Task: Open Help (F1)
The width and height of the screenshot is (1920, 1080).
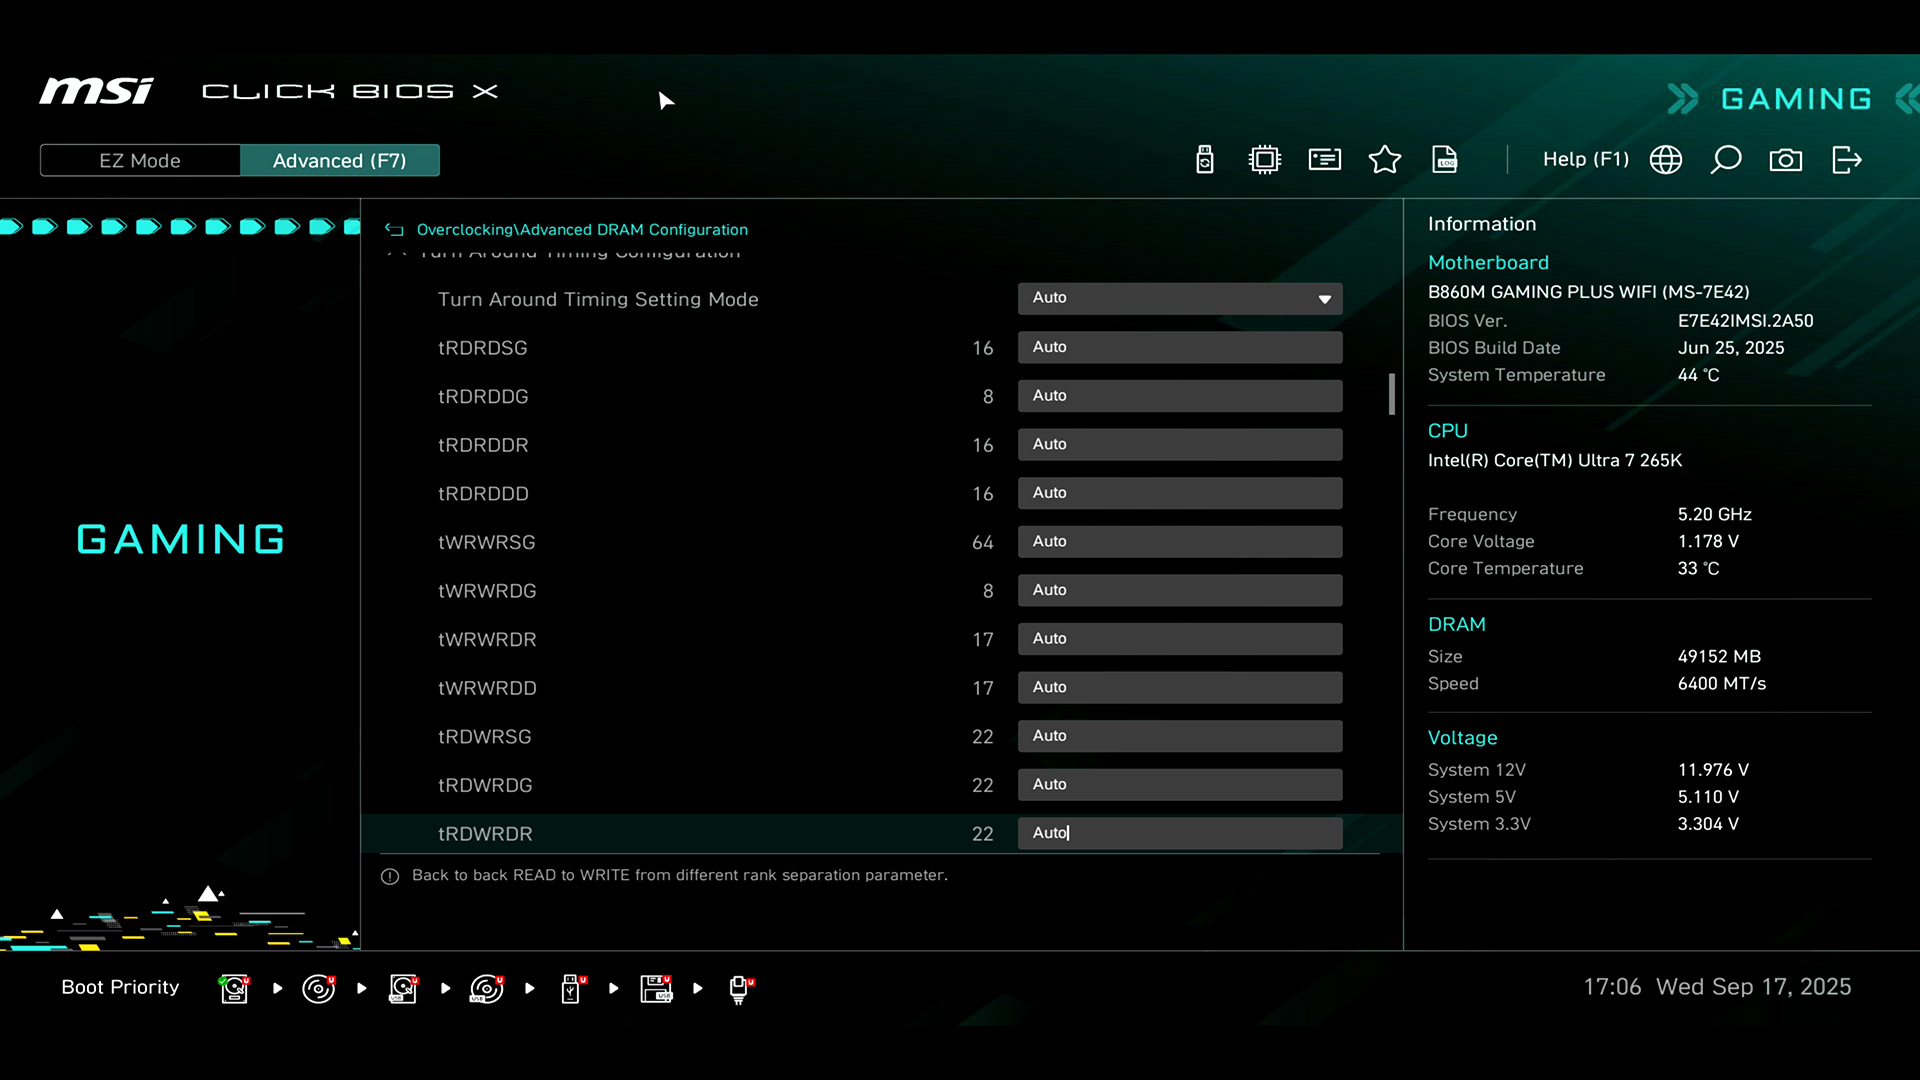Action: (1585, 160)
